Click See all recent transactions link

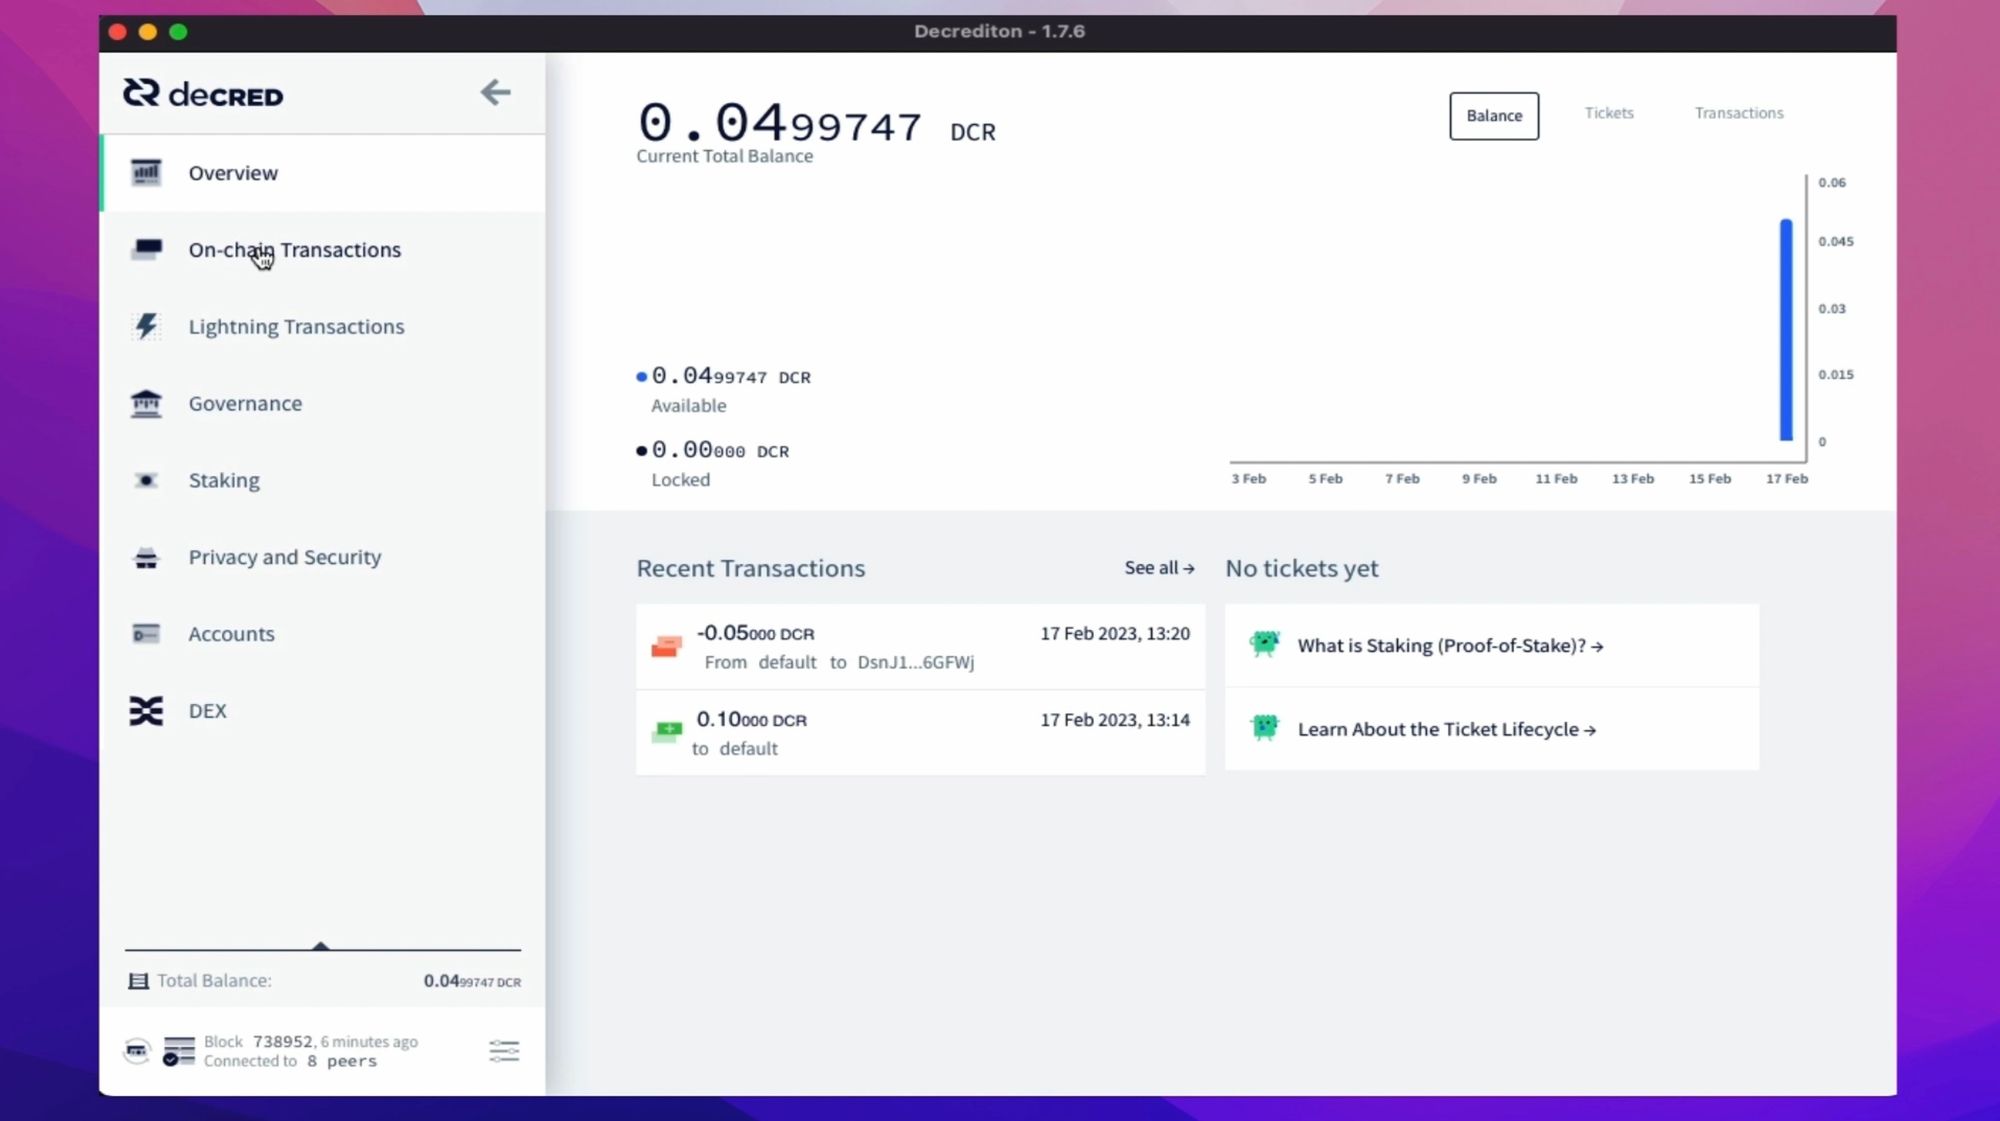pyautogui.click(x=1158, y=568)
